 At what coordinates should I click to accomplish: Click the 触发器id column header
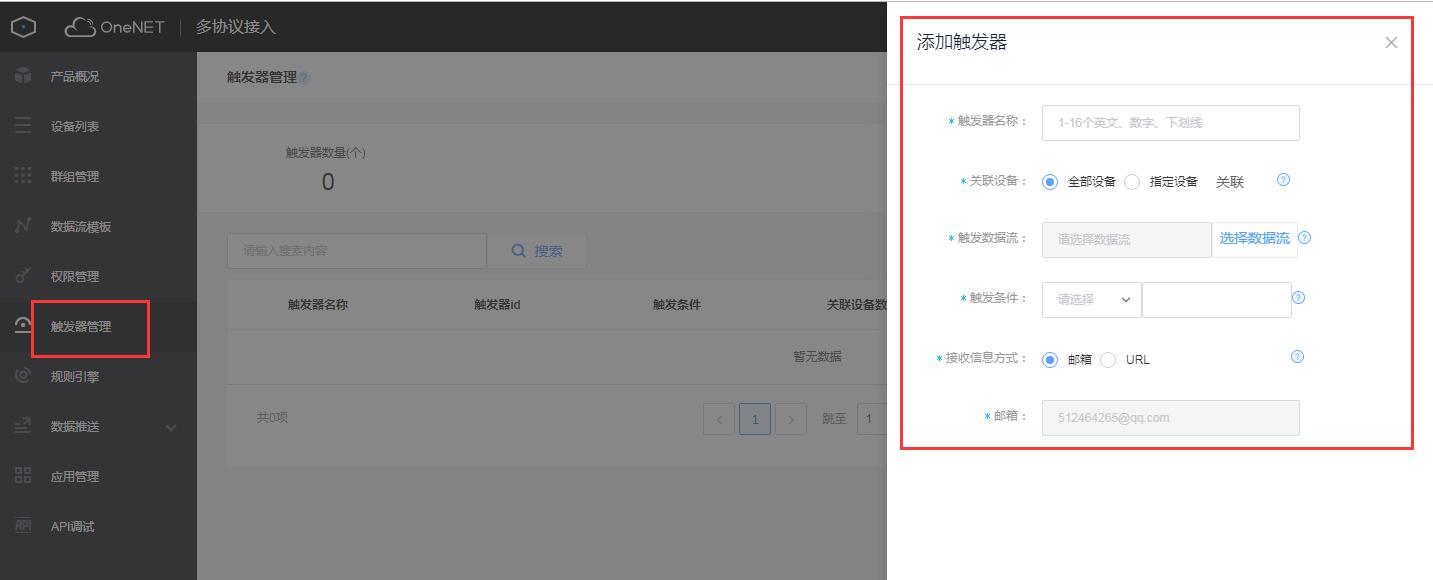(497, 305)
